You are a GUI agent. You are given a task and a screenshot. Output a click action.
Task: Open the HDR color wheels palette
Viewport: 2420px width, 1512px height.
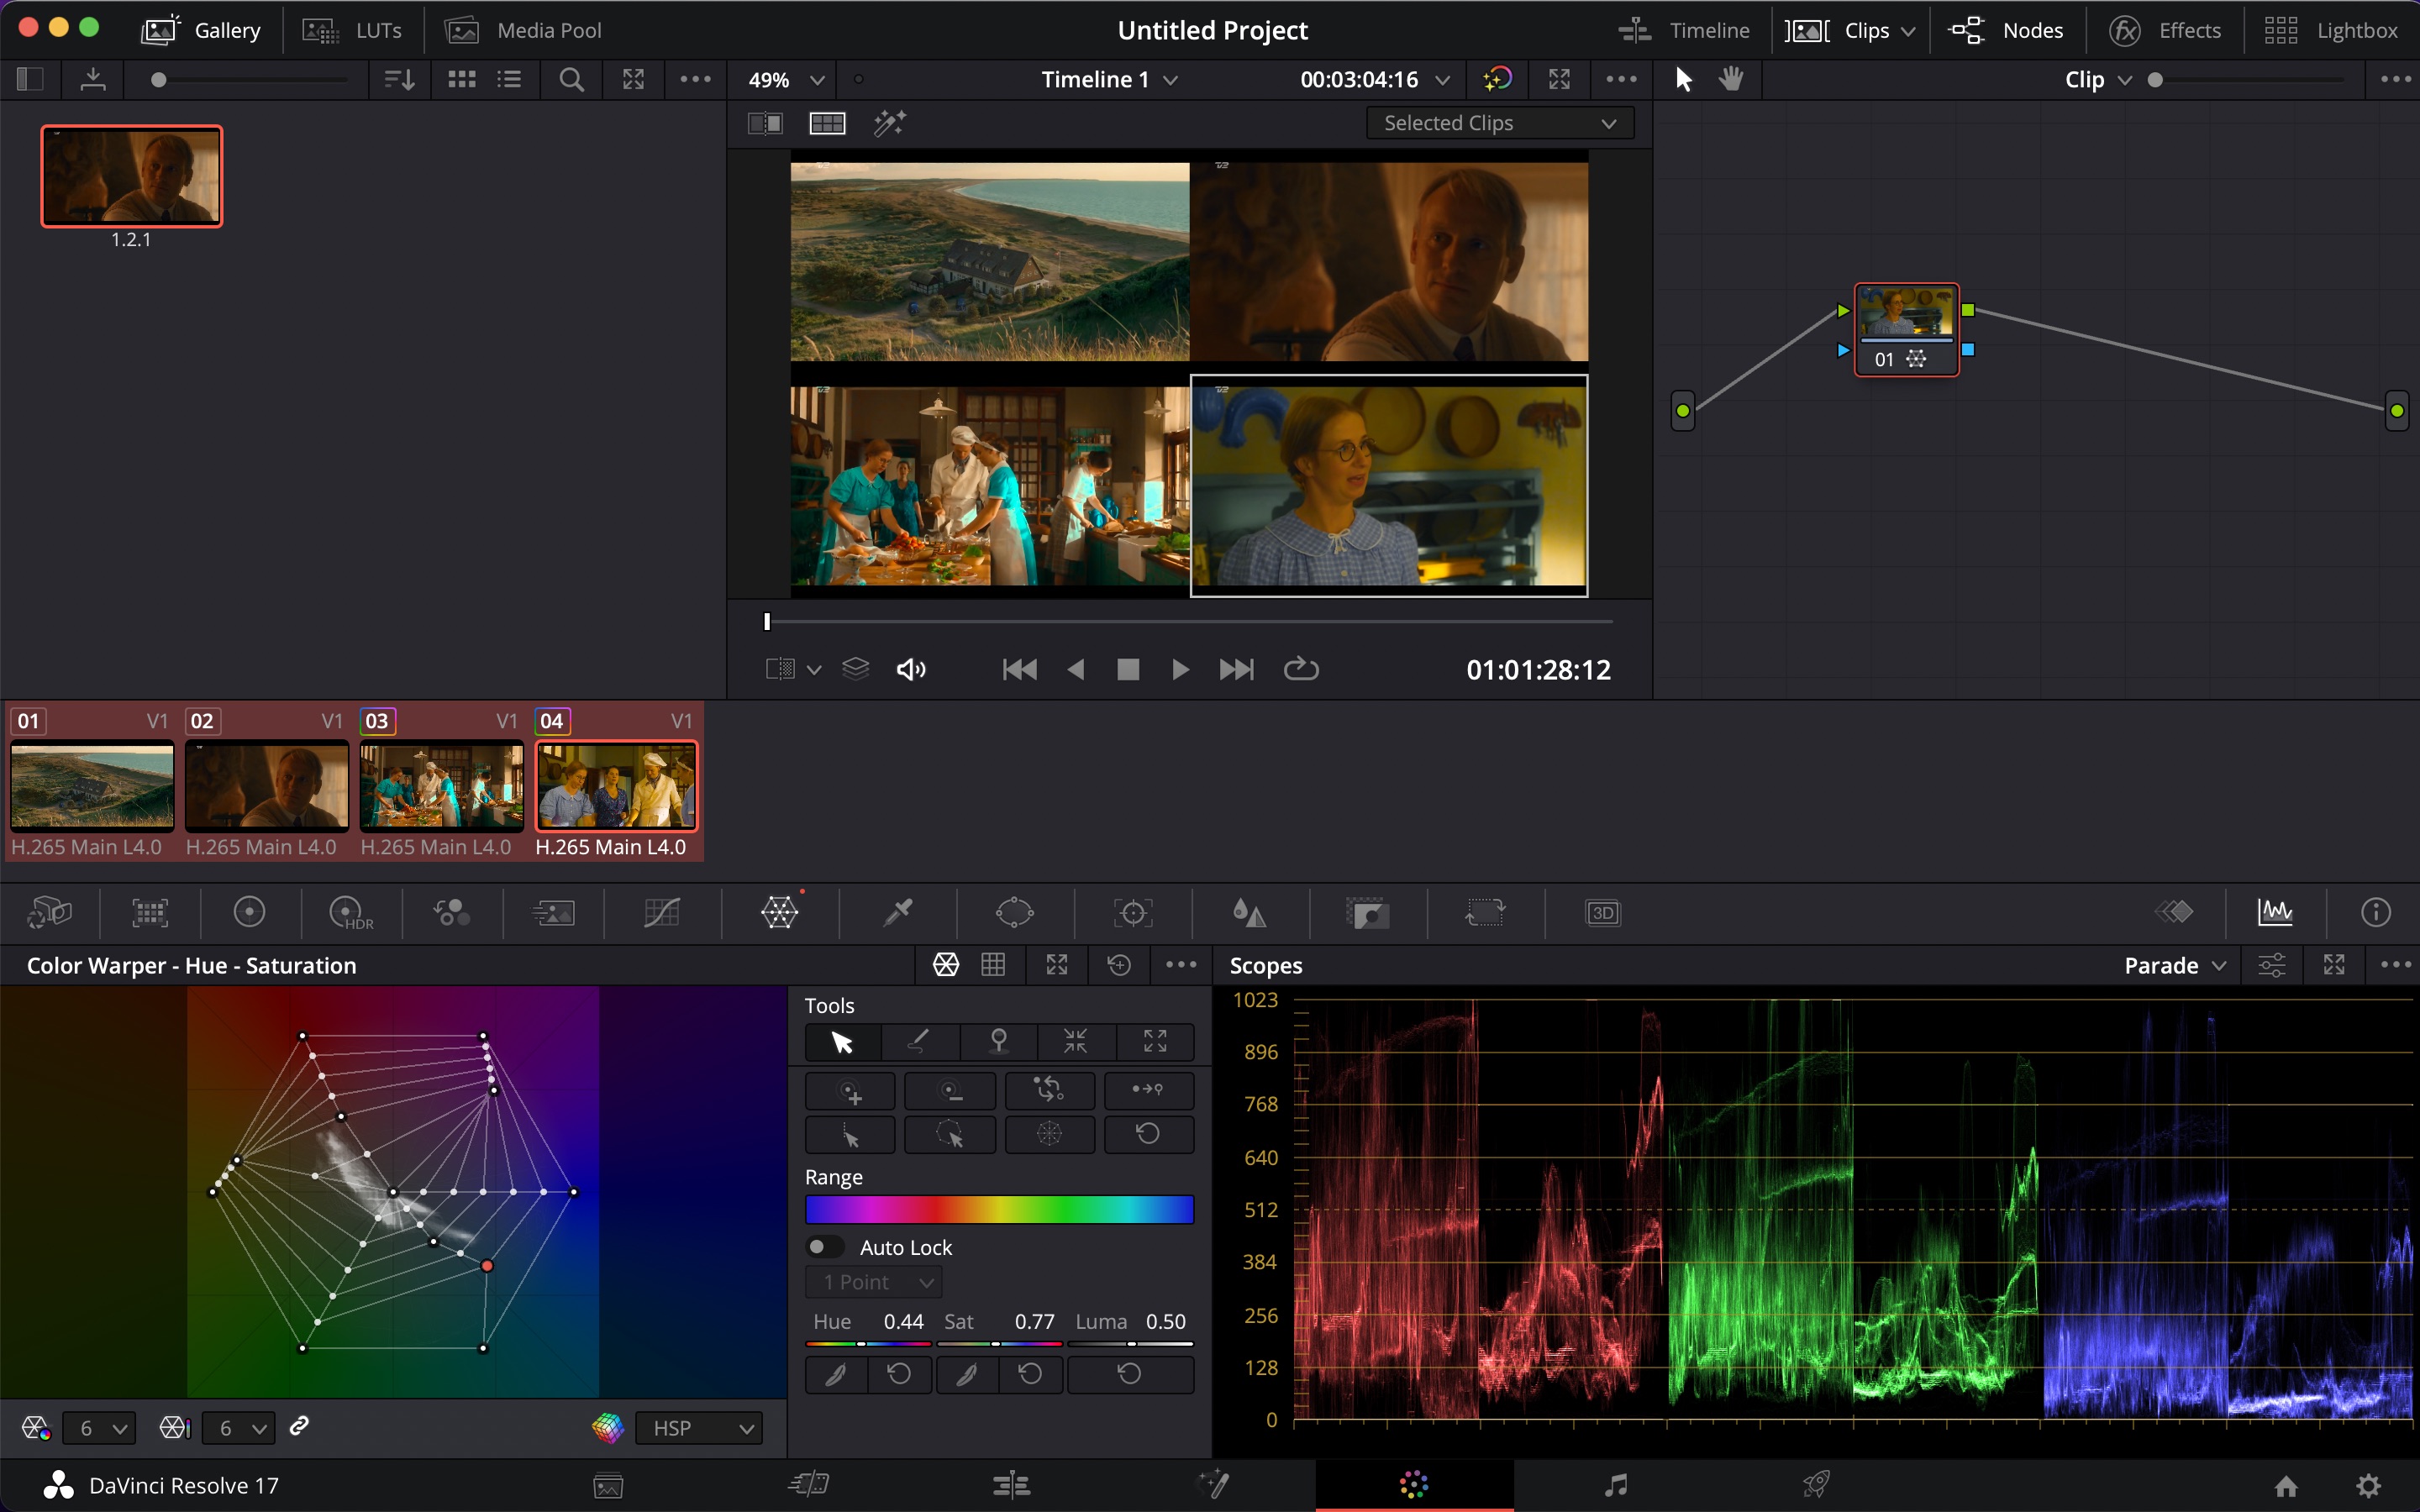pos(350,912)
